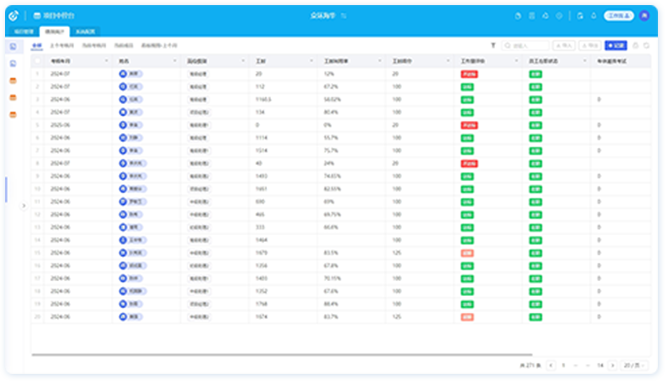Switch to the second view tab above the table
Screen dimensions: 665x381
point(62,45)
